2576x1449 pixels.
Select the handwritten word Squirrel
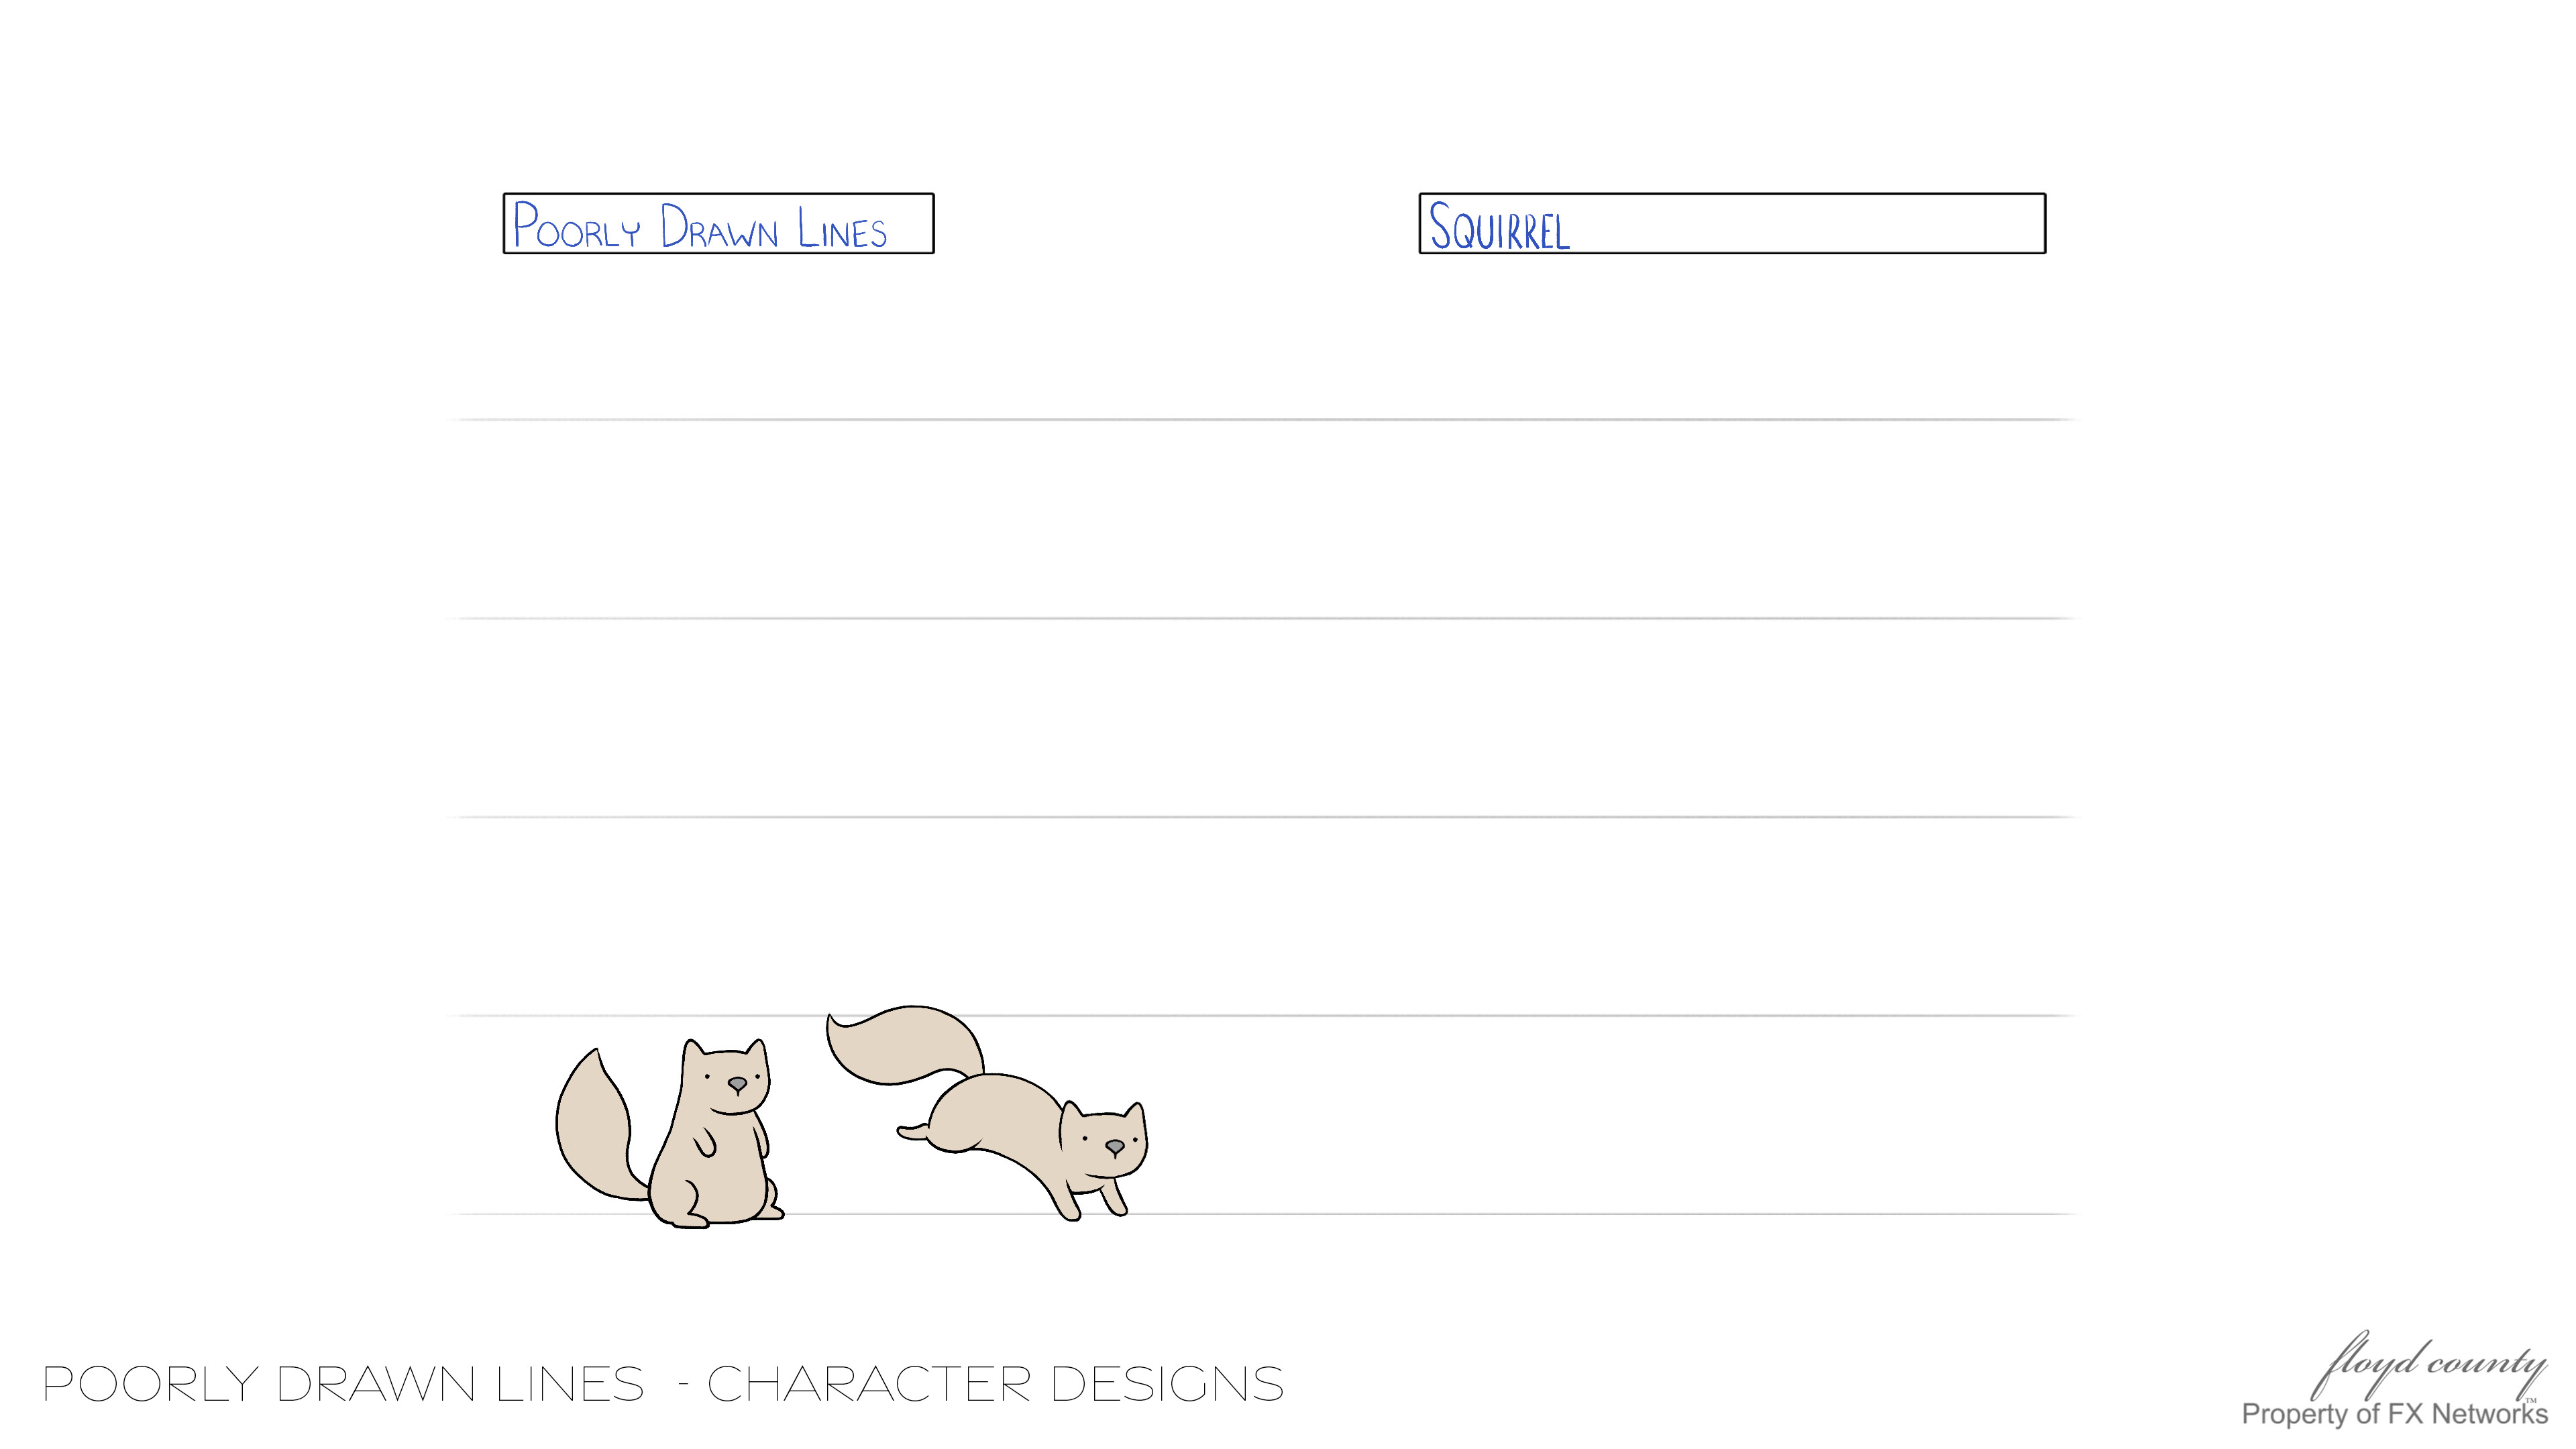click(1498, 226)
